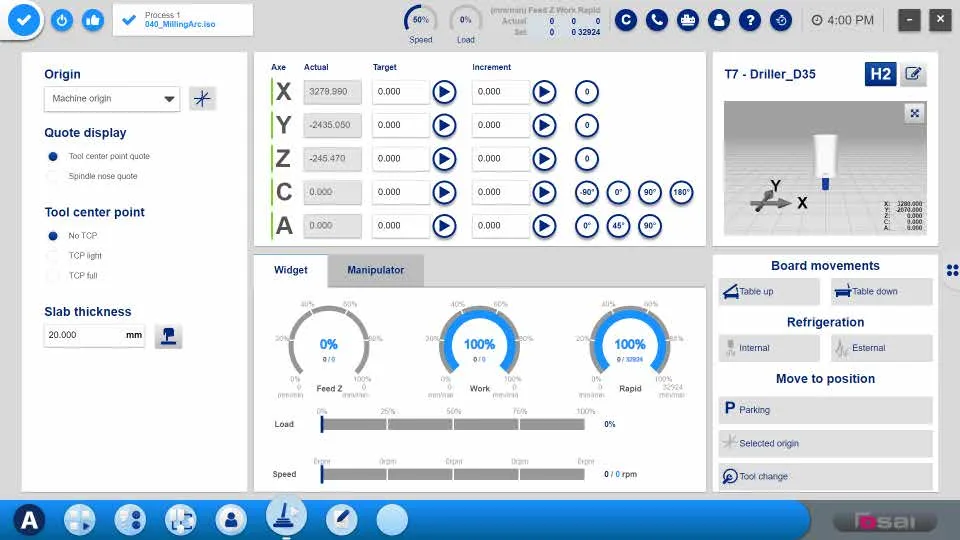Set C axis to -90°

click(x=587, y=192)
